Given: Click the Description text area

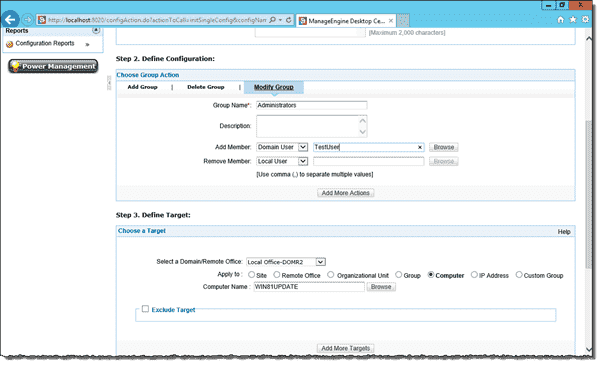Looking at the screenshot, I should click(x=311, y=126).
